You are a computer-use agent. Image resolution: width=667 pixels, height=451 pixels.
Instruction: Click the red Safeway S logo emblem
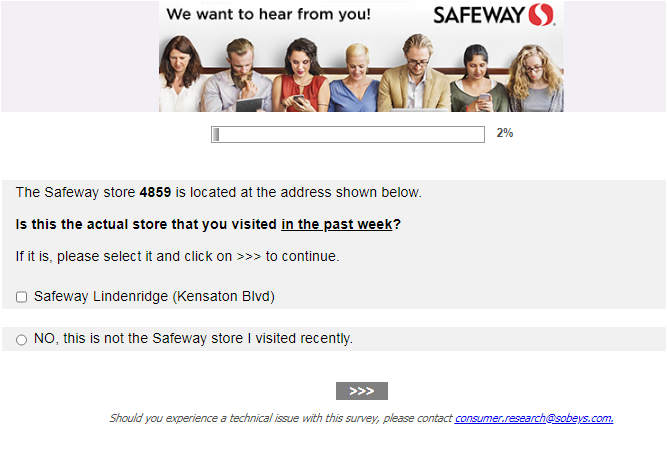(x=541, y=15)
